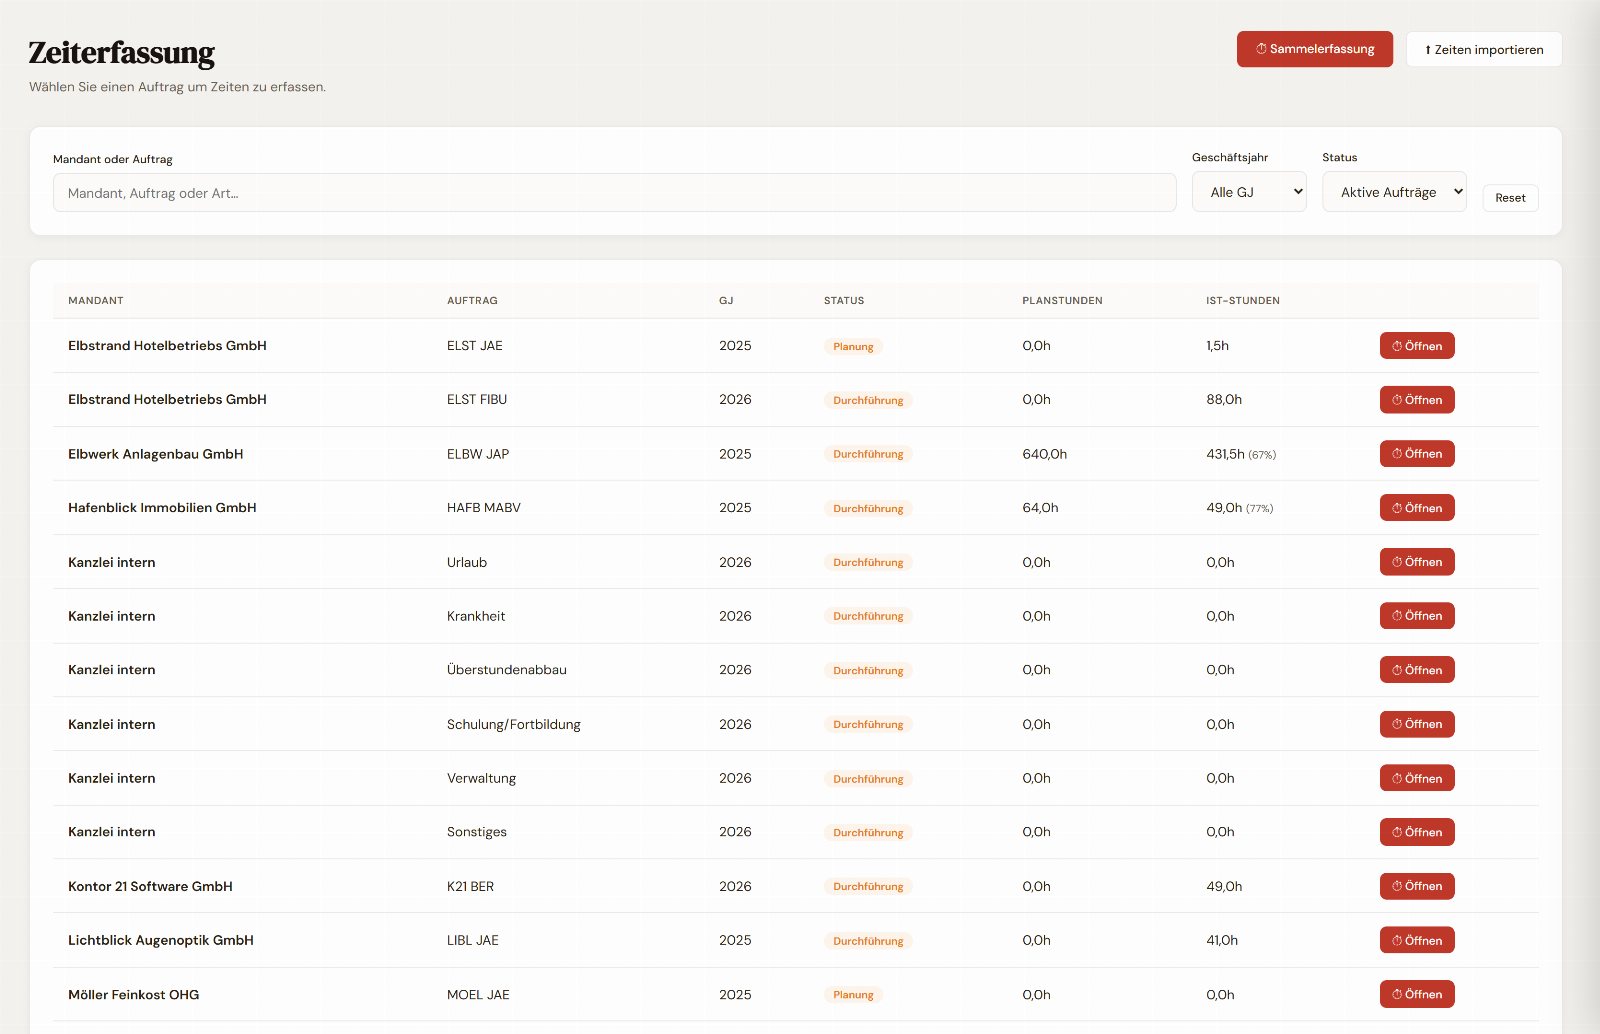Image resolution: width=1600 pixels, height=1034 pixels.
Task: Open the Krankheit time entry
Action: [x=1417, y=616]
